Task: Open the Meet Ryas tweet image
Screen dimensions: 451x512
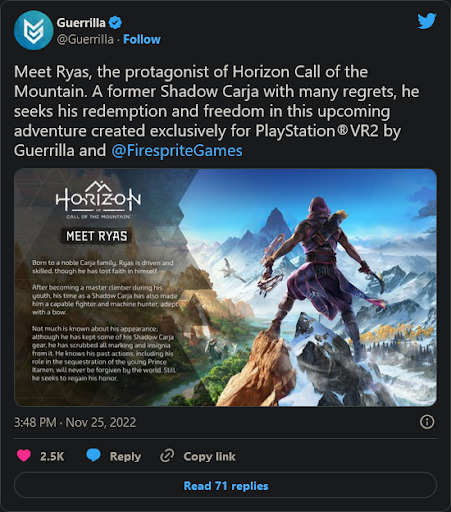Action: (225, 287)
